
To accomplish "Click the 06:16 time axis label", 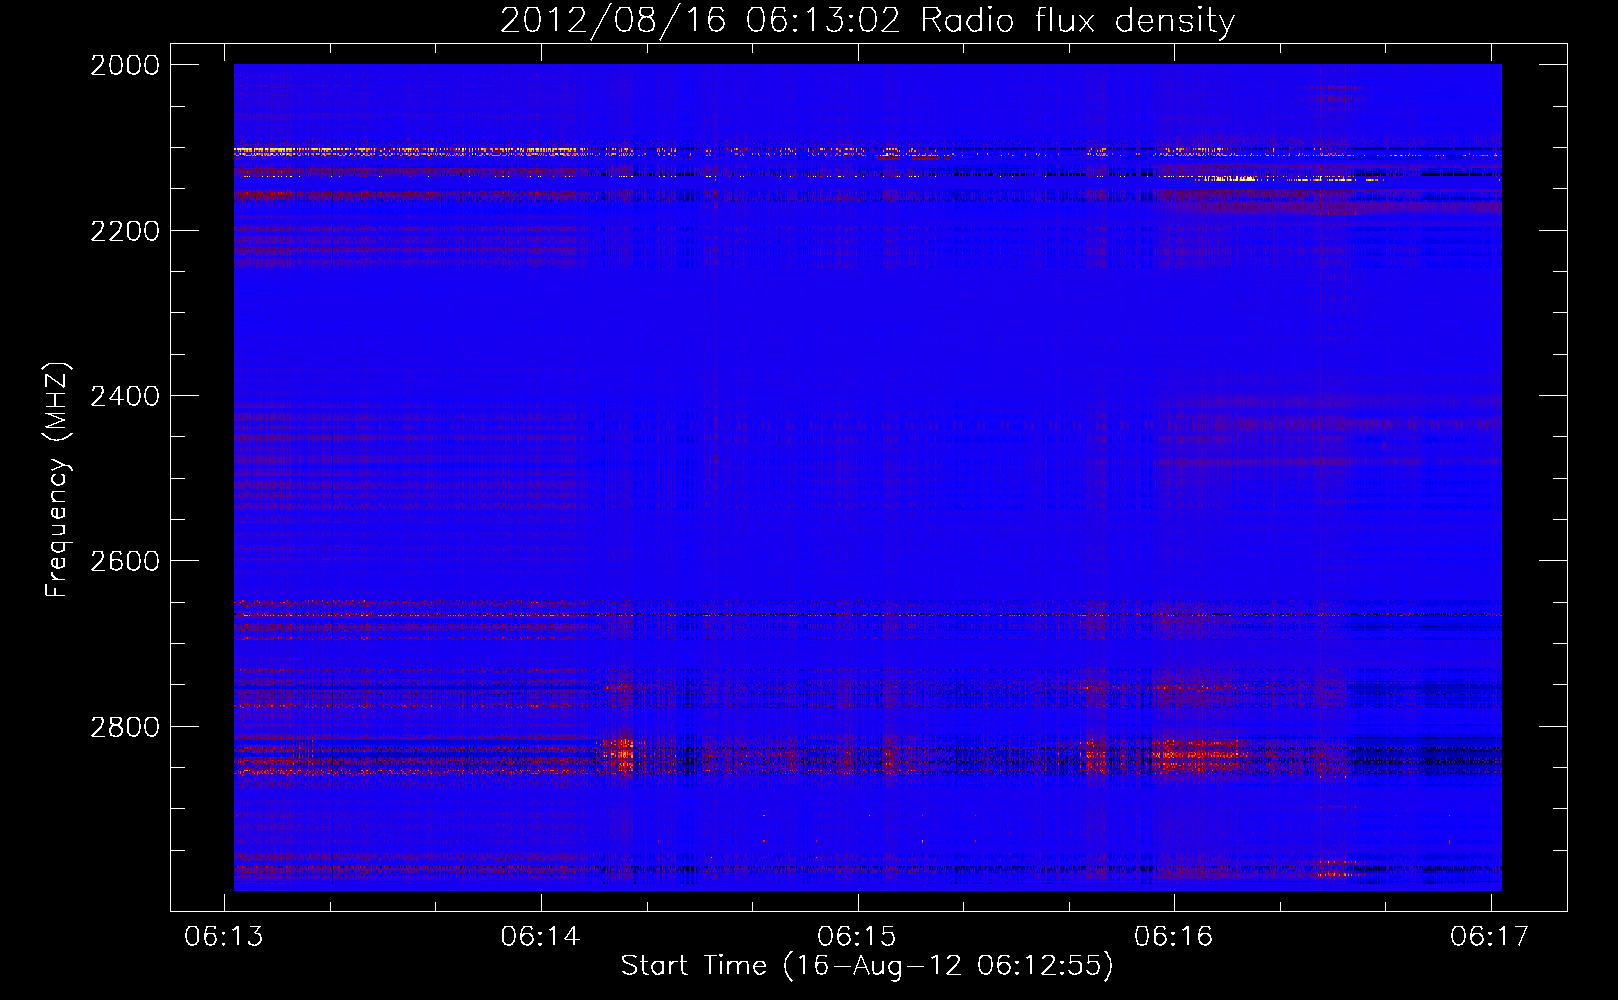I will pos(1173,936).
